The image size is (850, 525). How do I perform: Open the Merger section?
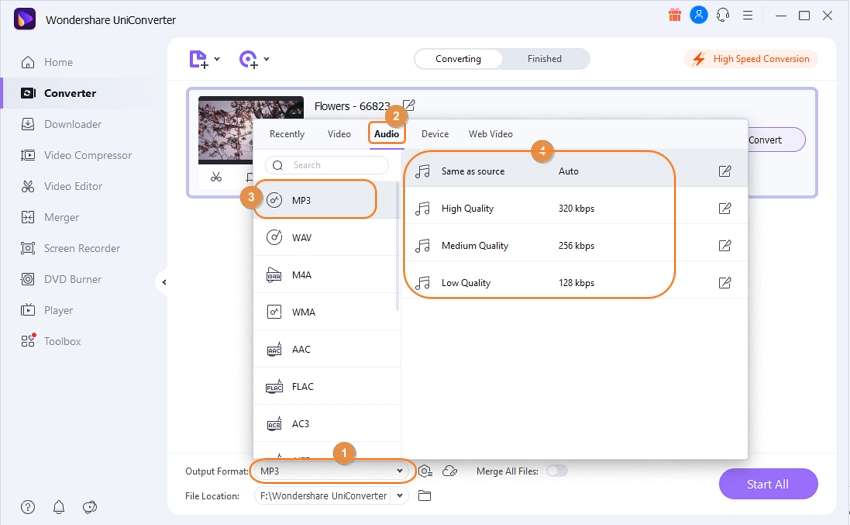click(49, 217)
